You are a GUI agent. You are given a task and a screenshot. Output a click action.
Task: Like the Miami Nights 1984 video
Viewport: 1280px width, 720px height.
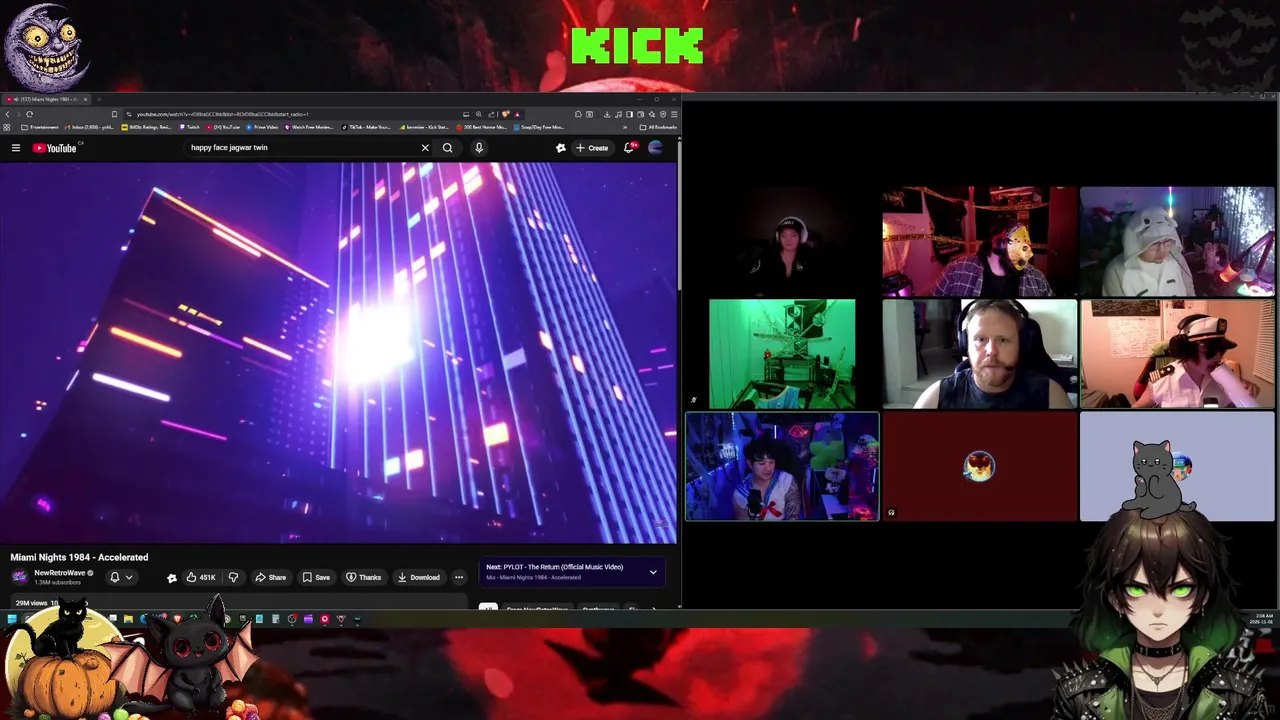click(x=201, y=577)
